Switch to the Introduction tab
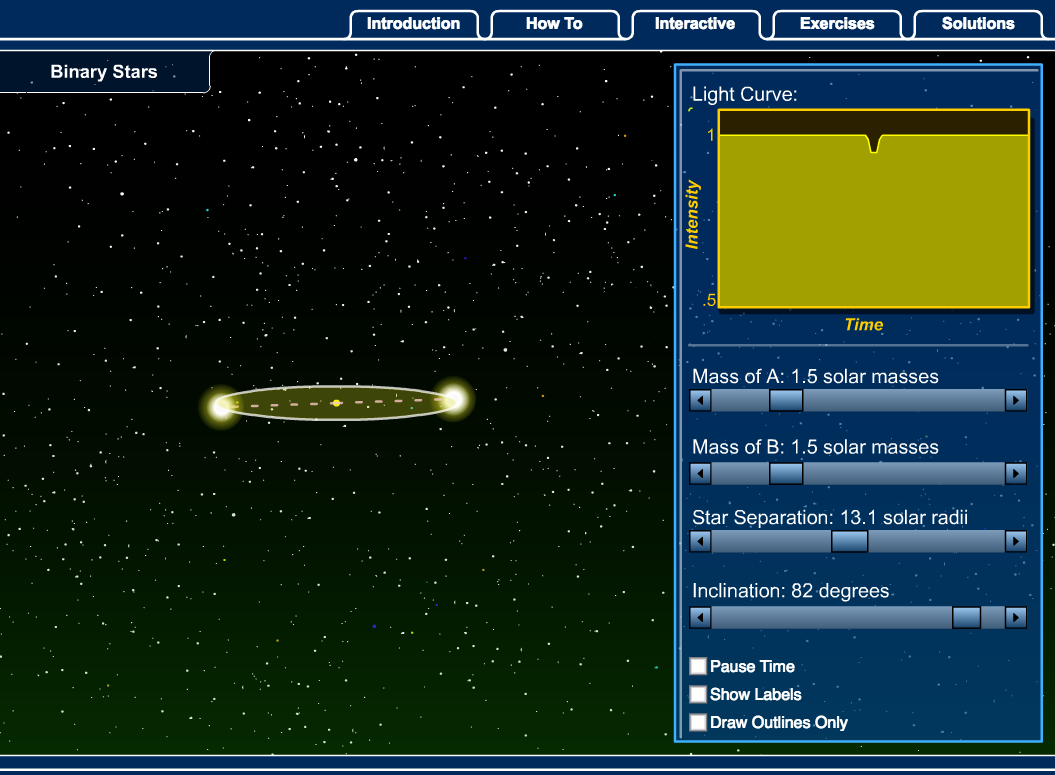1055x775 pixels. (413, 23)
